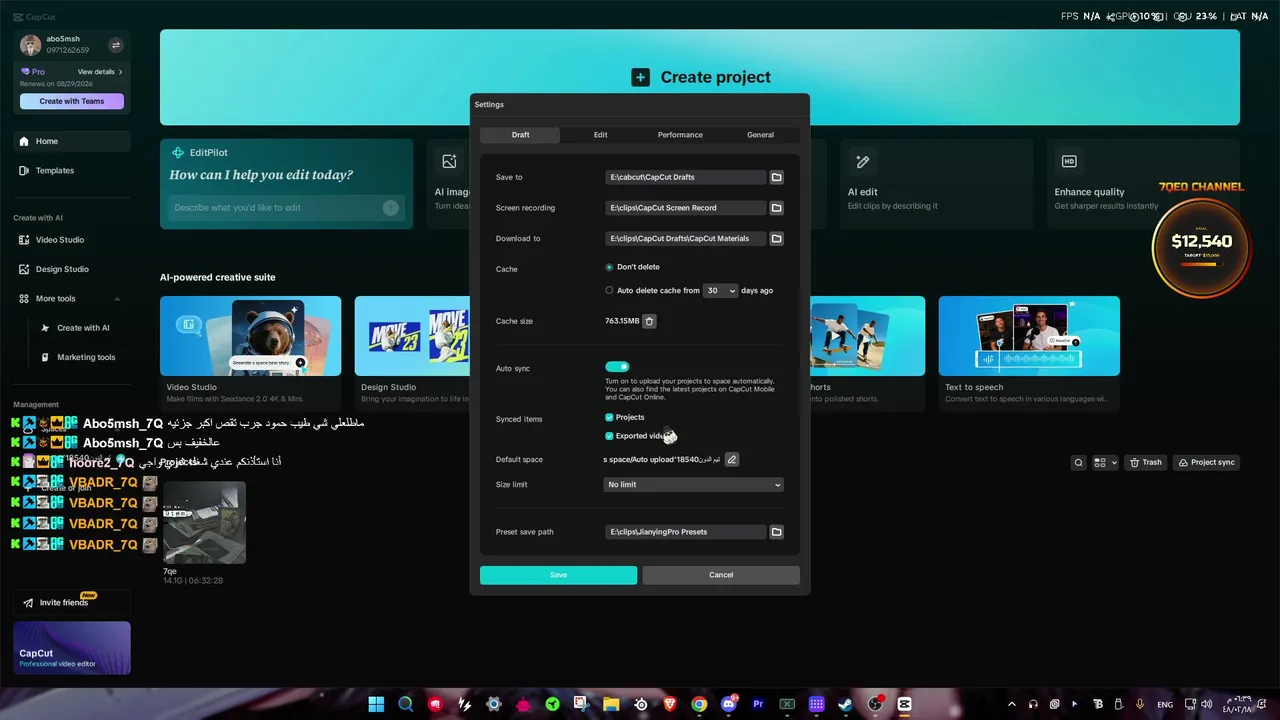
Task: Open Discord from the taskbar
Action: [729, 704]
